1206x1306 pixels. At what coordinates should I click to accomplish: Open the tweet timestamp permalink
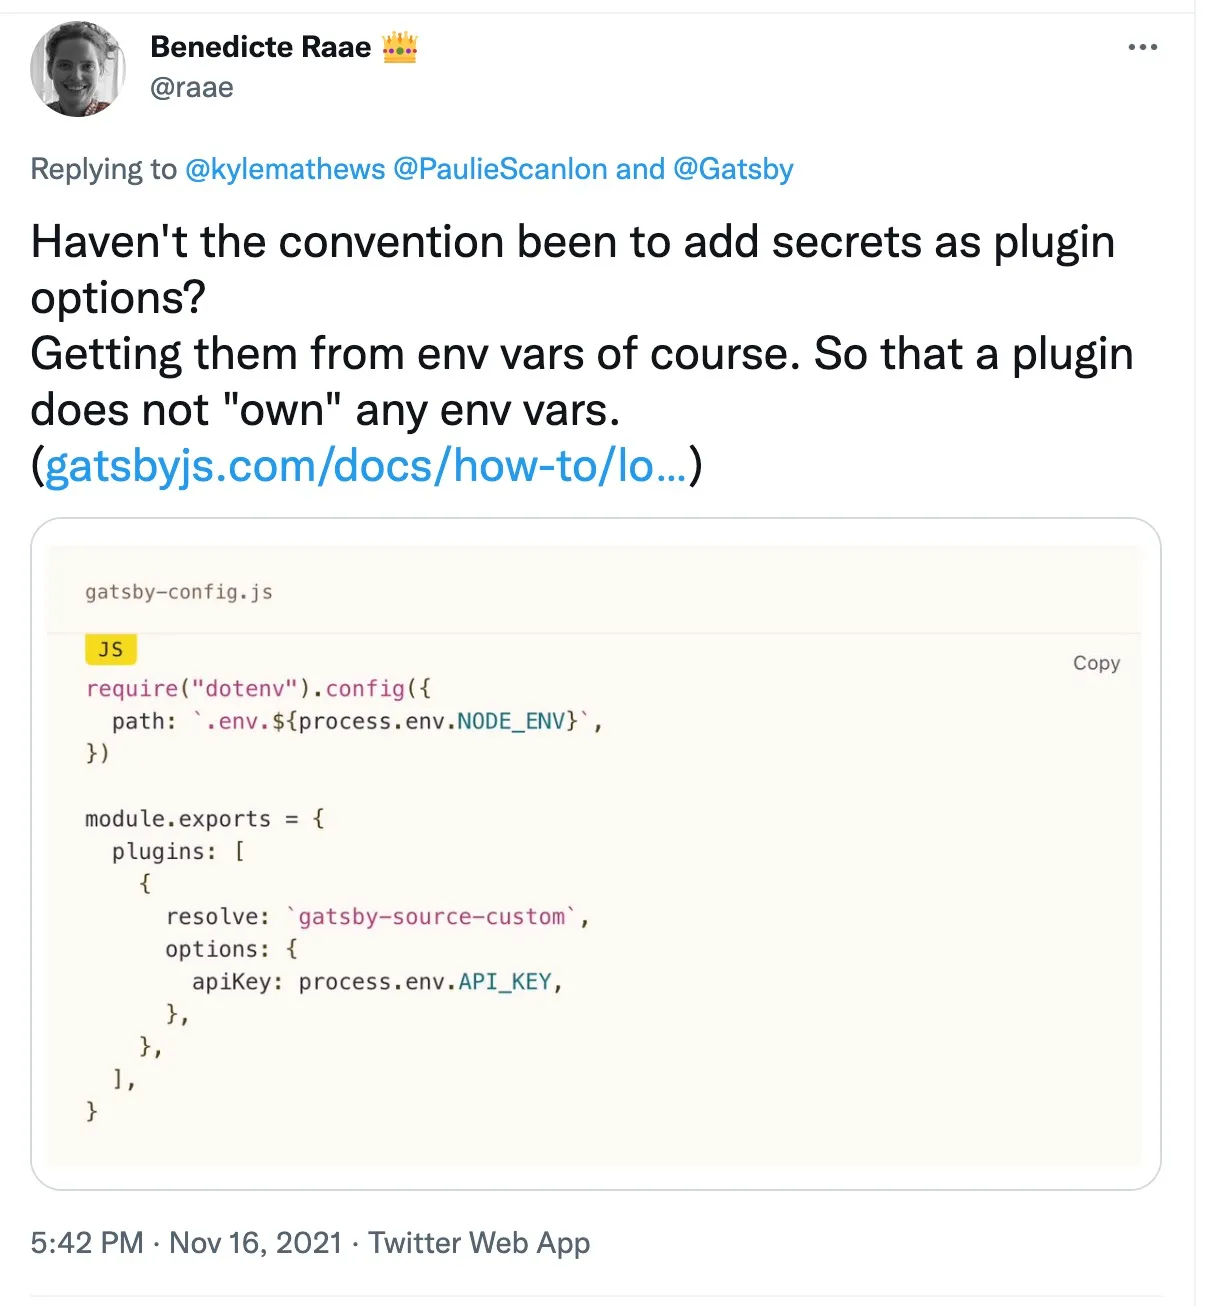click(185, 1243)
